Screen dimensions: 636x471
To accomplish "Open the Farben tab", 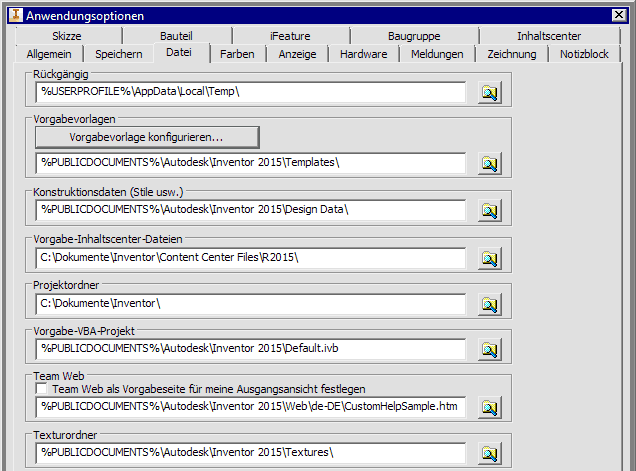I will point(237,54).
